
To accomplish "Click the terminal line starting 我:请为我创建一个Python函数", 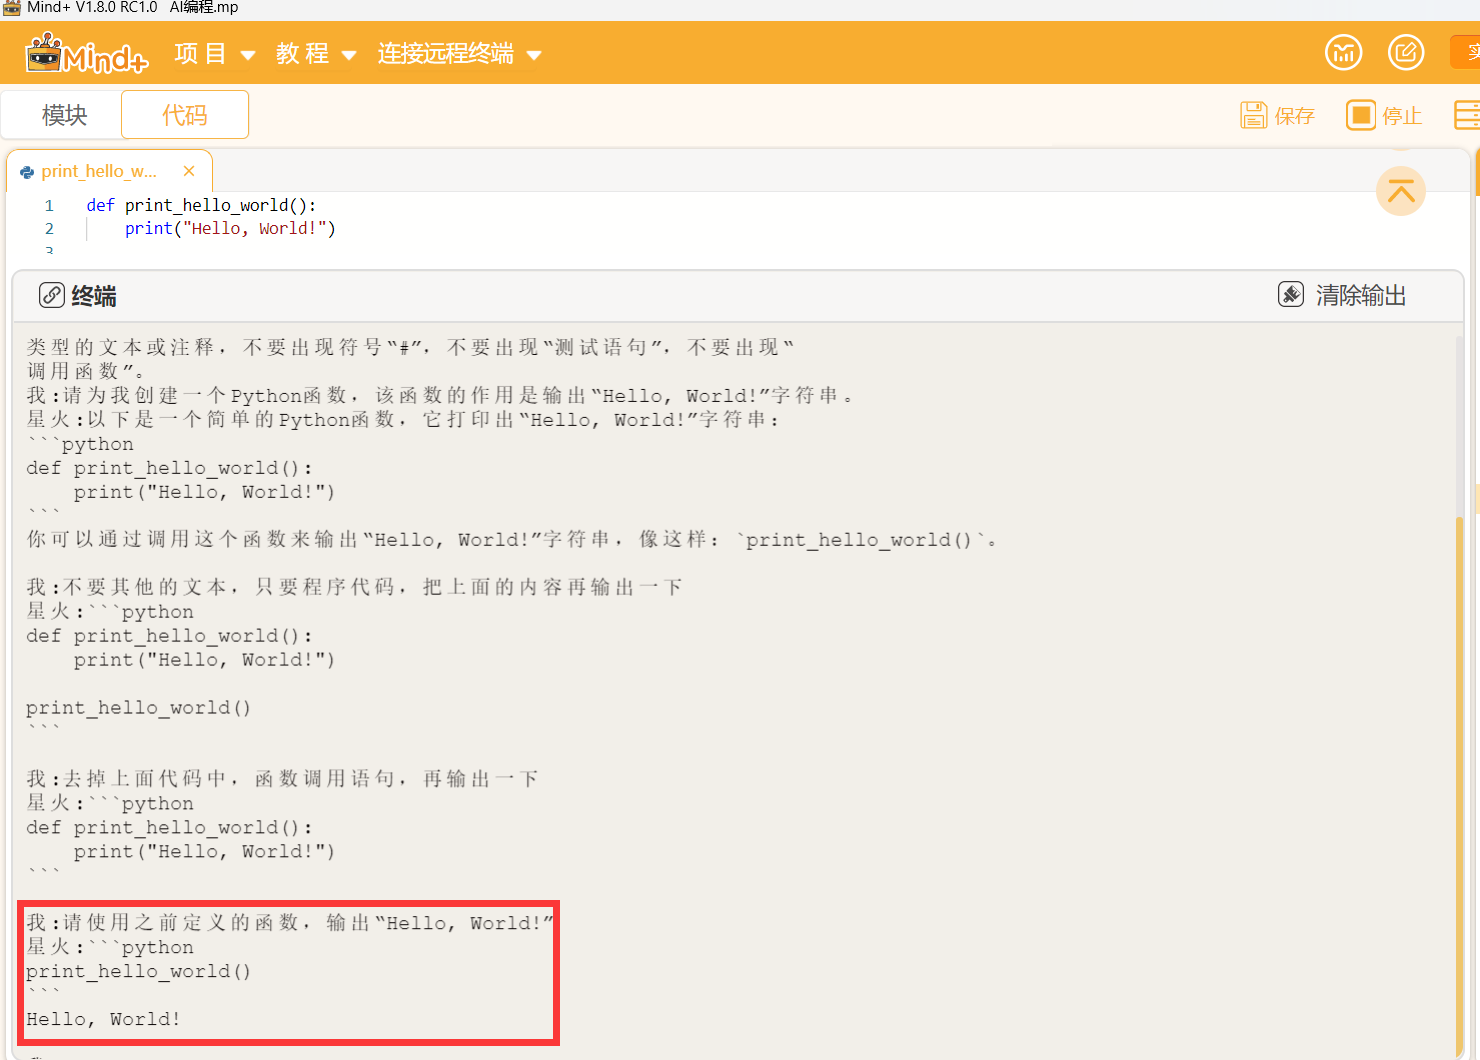I will [x=440, y=395].
